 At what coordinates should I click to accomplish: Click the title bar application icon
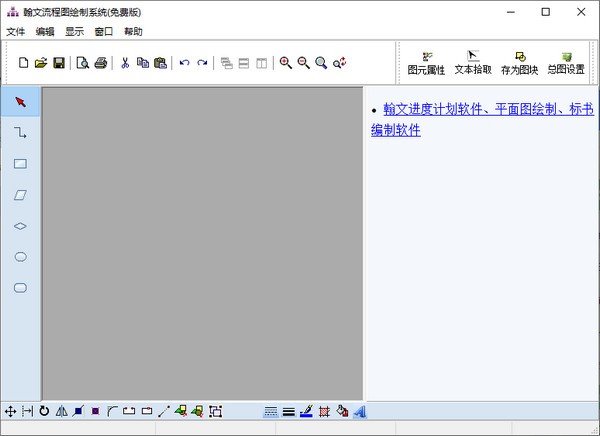pos(13,12)
